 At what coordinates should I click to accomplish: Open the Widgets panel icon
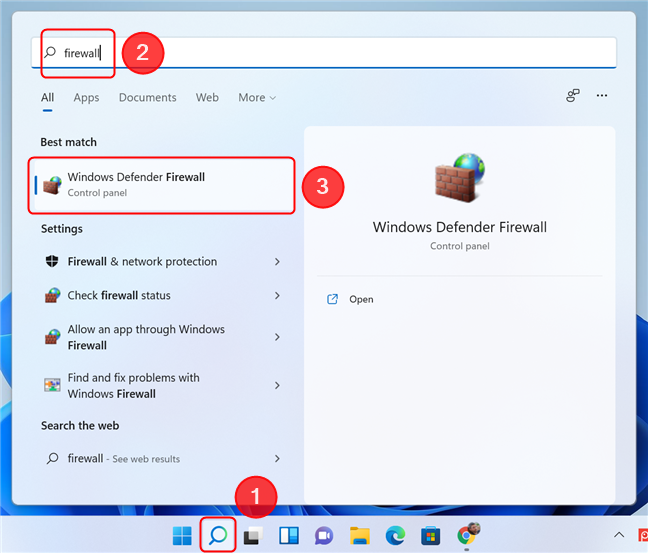click(x=288, y=535)
